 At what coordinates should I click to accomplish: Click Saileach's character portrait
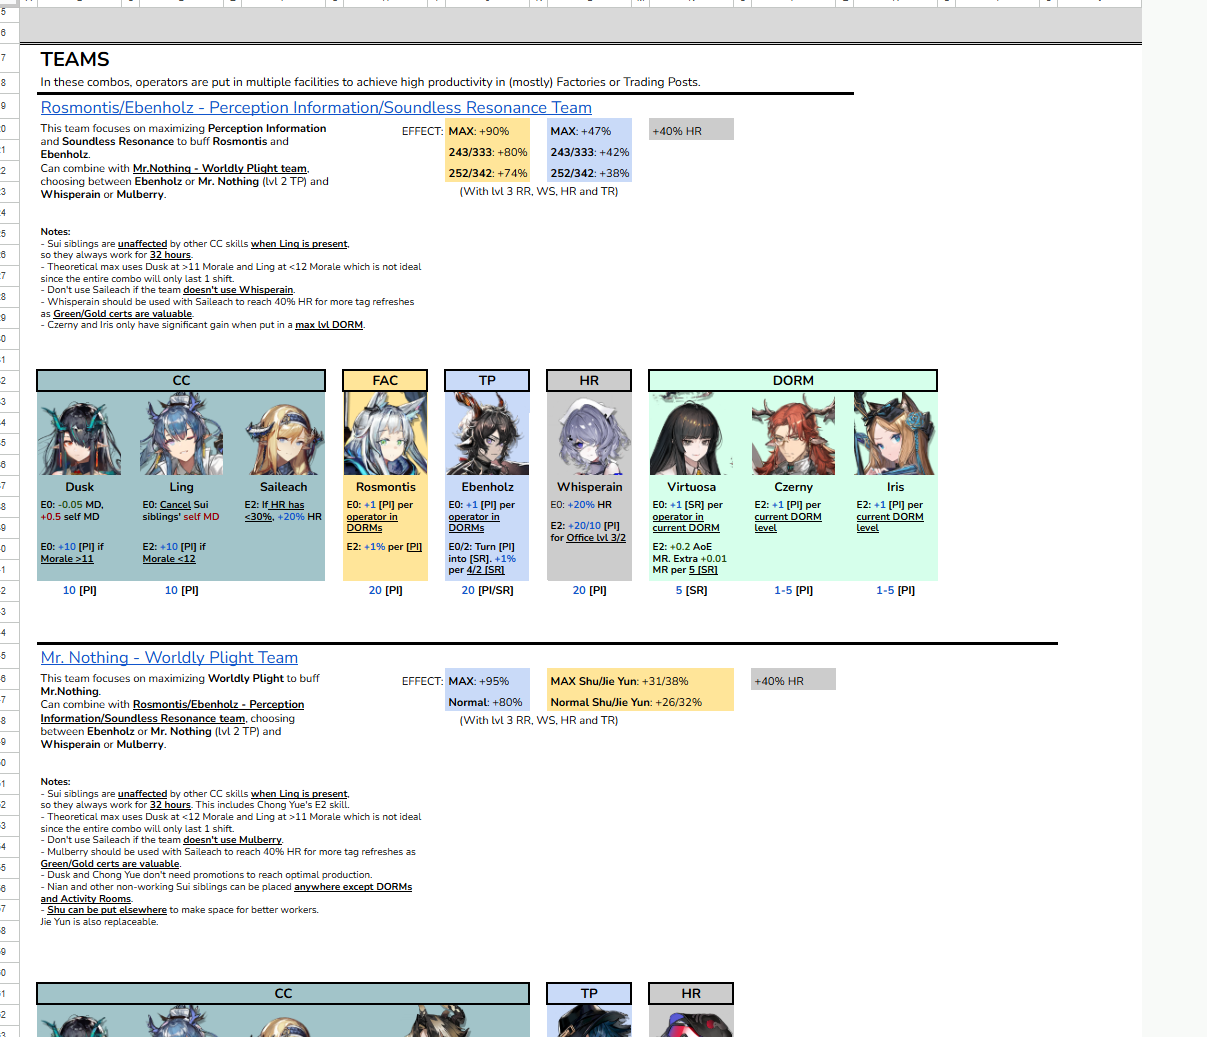[x=283, y=435]
